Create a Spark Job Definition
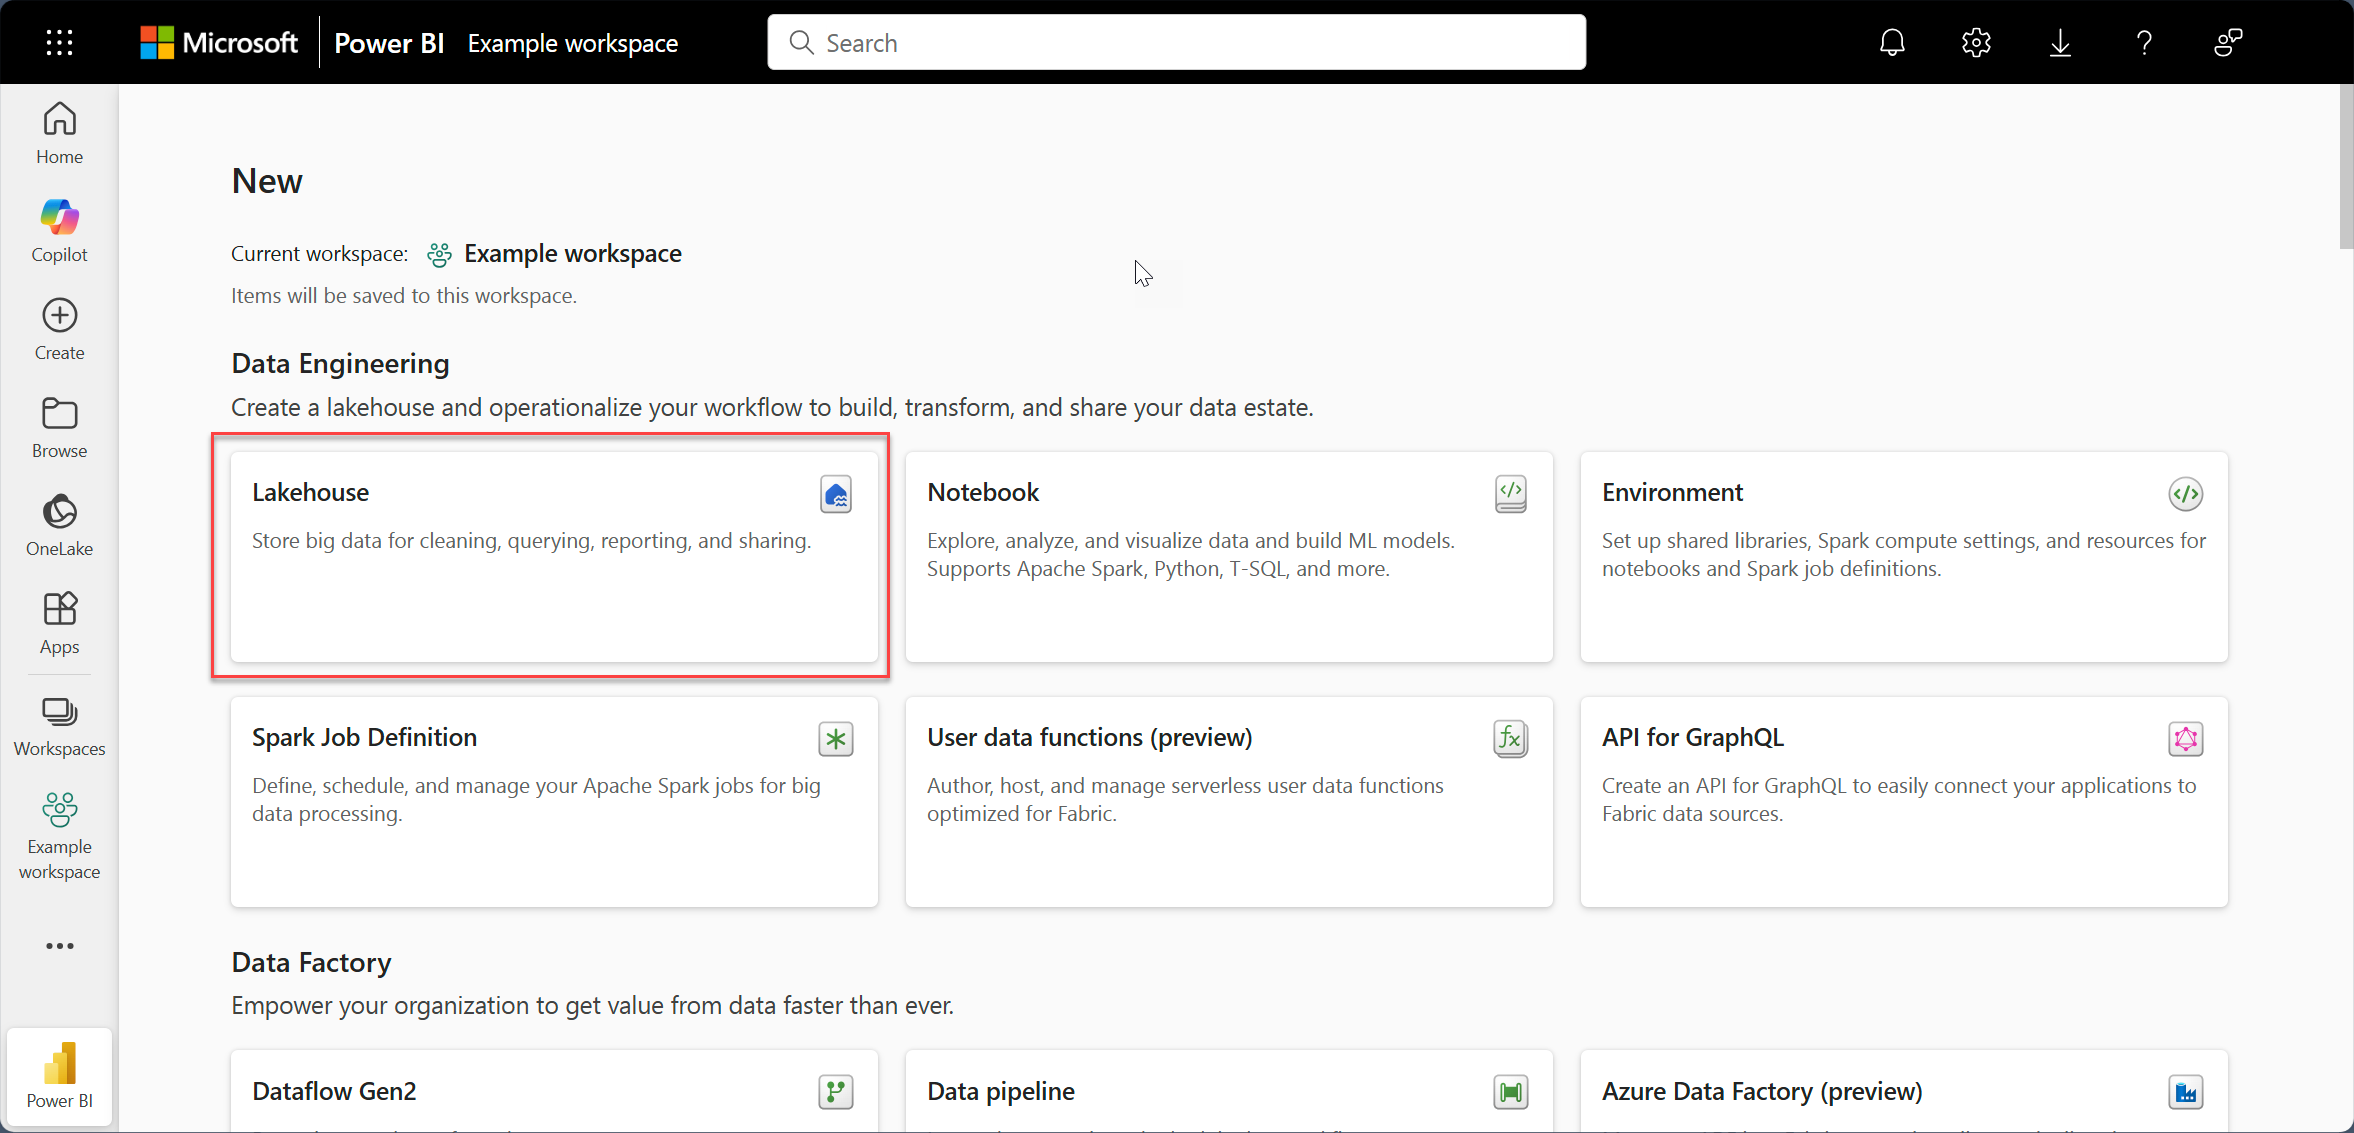 click(554, 802)
